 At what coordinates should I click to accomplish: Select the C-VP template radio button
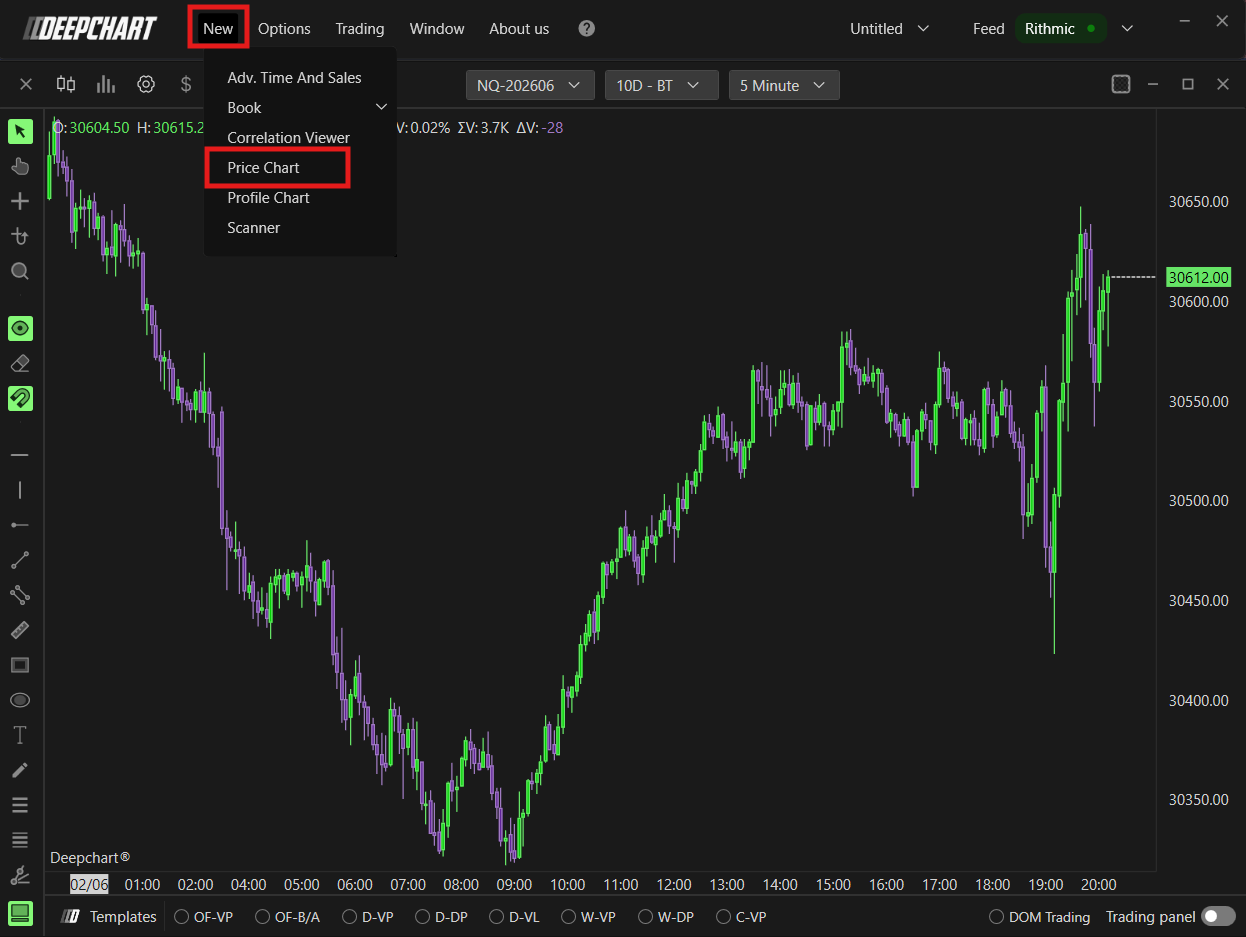[724, 917]
